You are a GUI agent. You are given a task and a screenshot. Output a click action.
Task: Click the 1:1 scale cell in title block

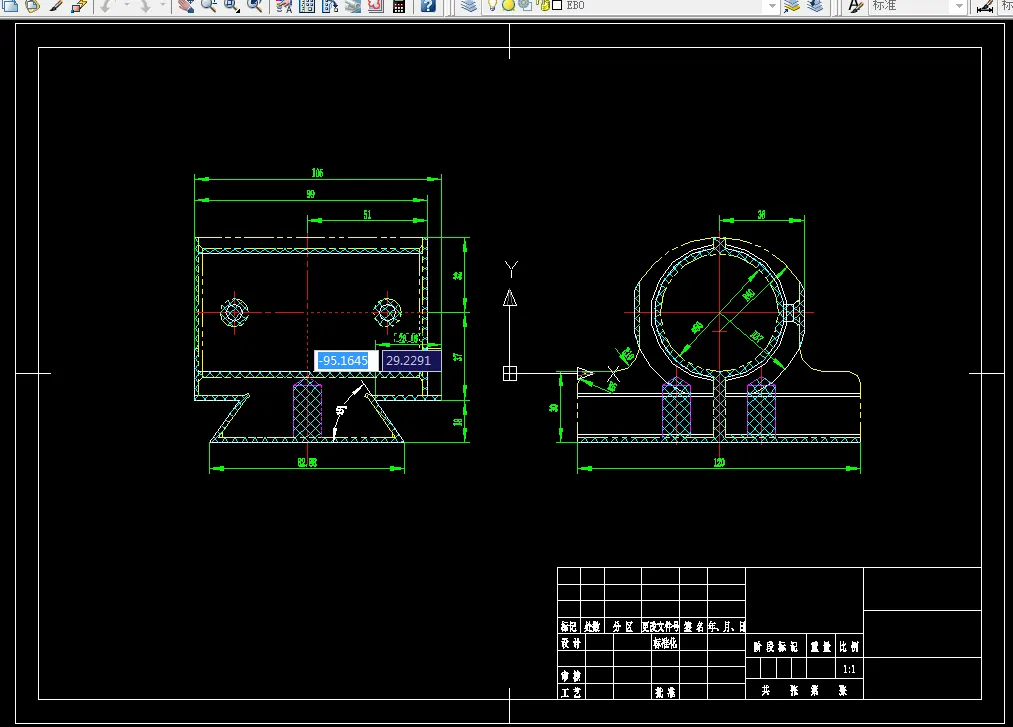[x=850, y=669]
